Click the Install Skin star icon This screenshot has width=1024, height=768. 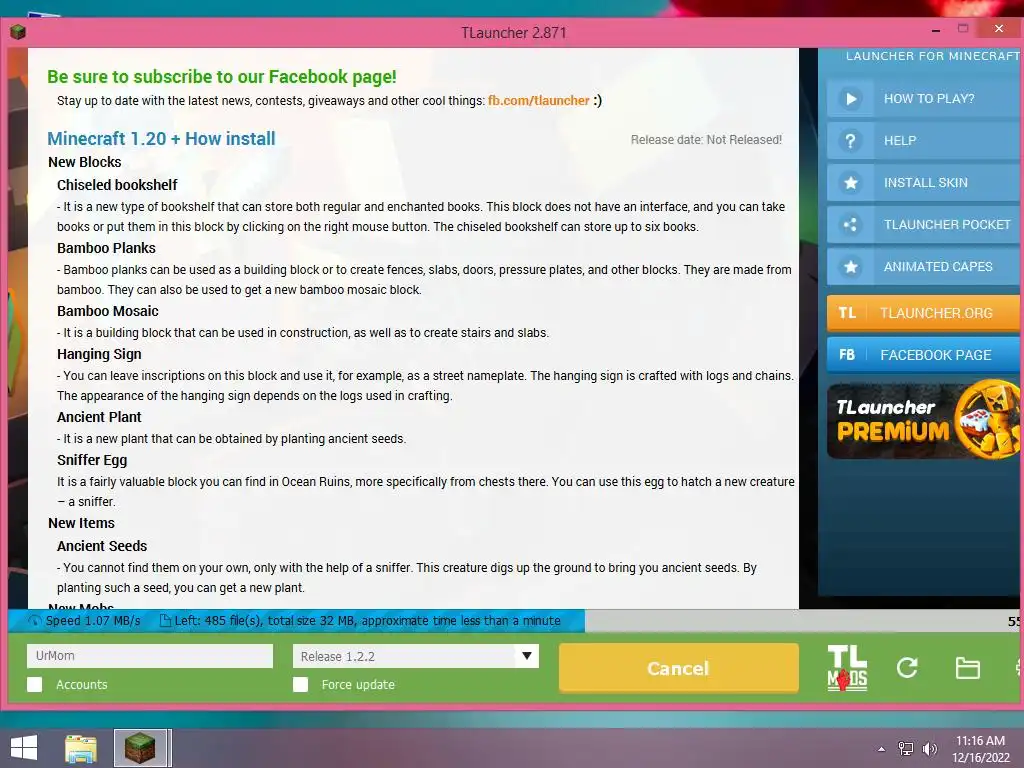pos(850,183)
